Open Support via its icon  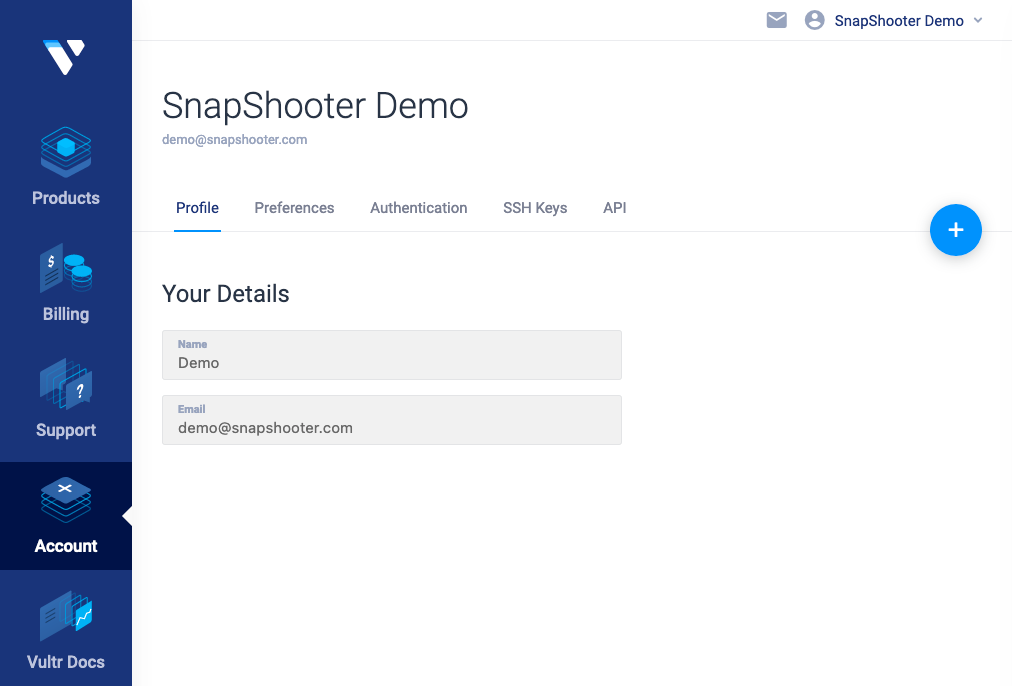coord(66,384)
